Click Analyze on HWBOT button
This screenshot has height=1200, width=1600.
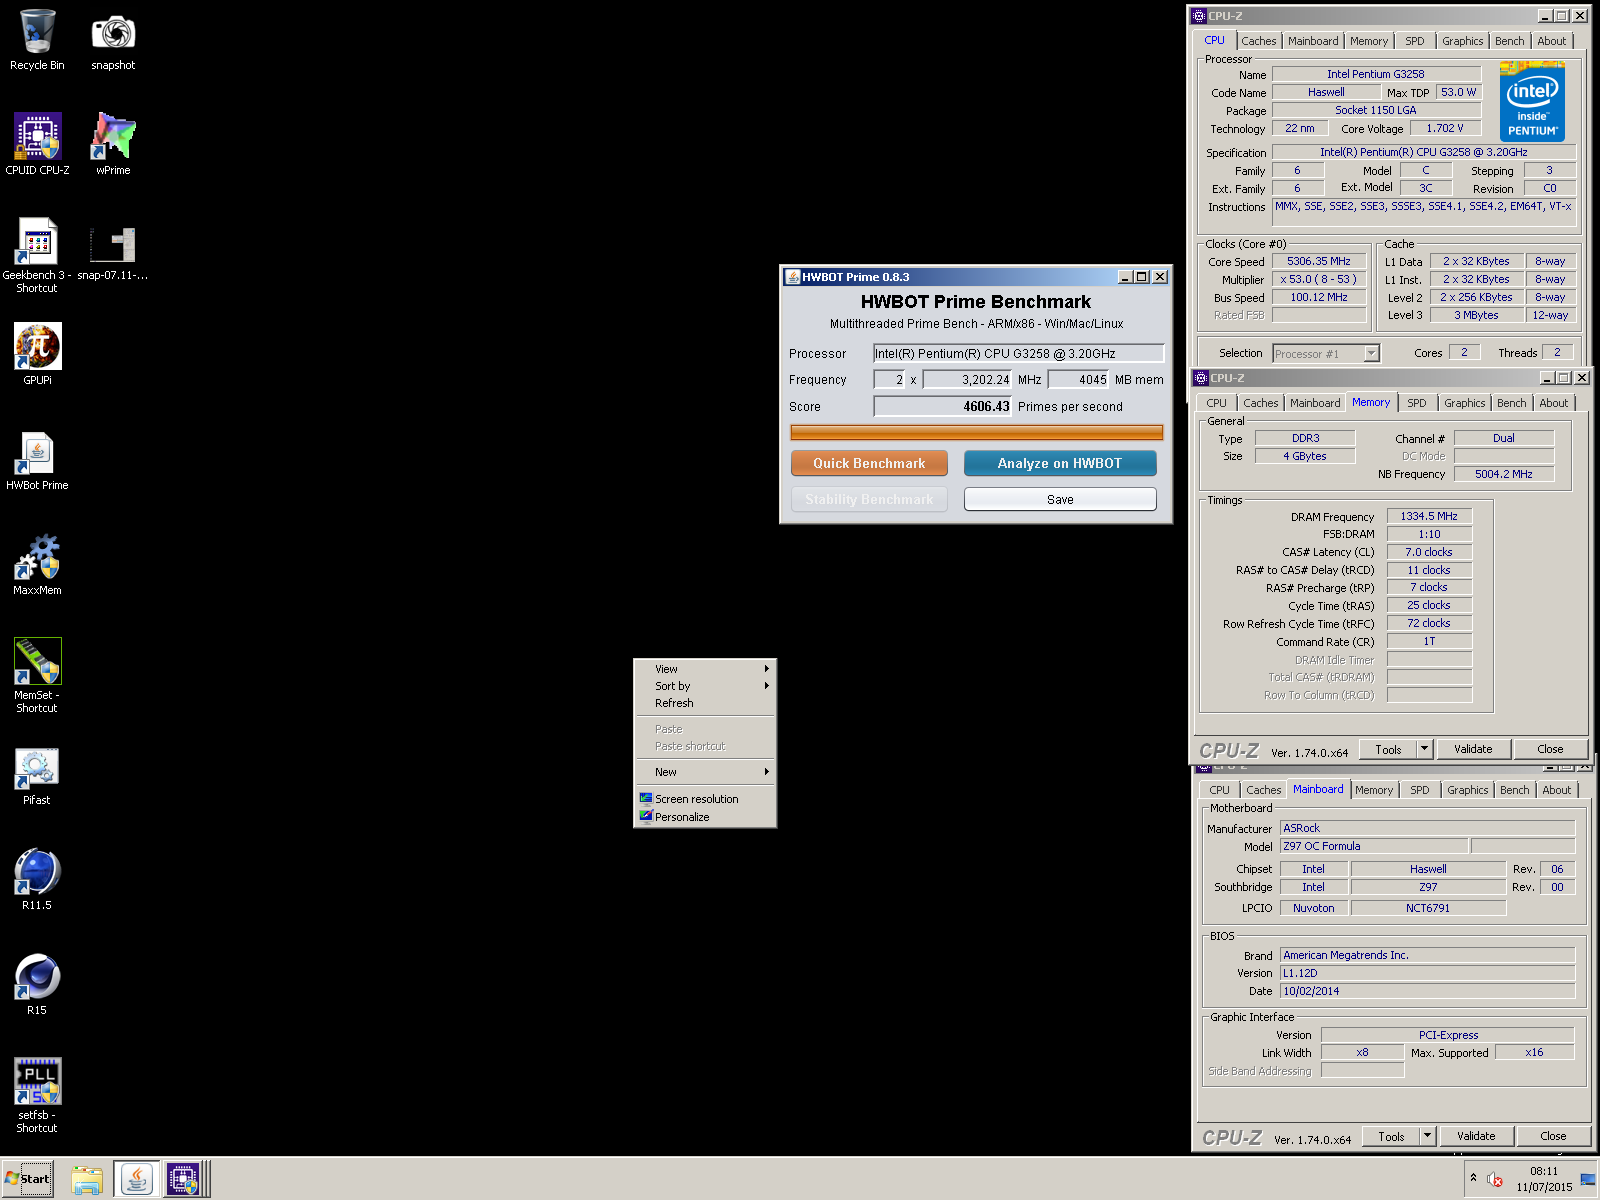1060,463
